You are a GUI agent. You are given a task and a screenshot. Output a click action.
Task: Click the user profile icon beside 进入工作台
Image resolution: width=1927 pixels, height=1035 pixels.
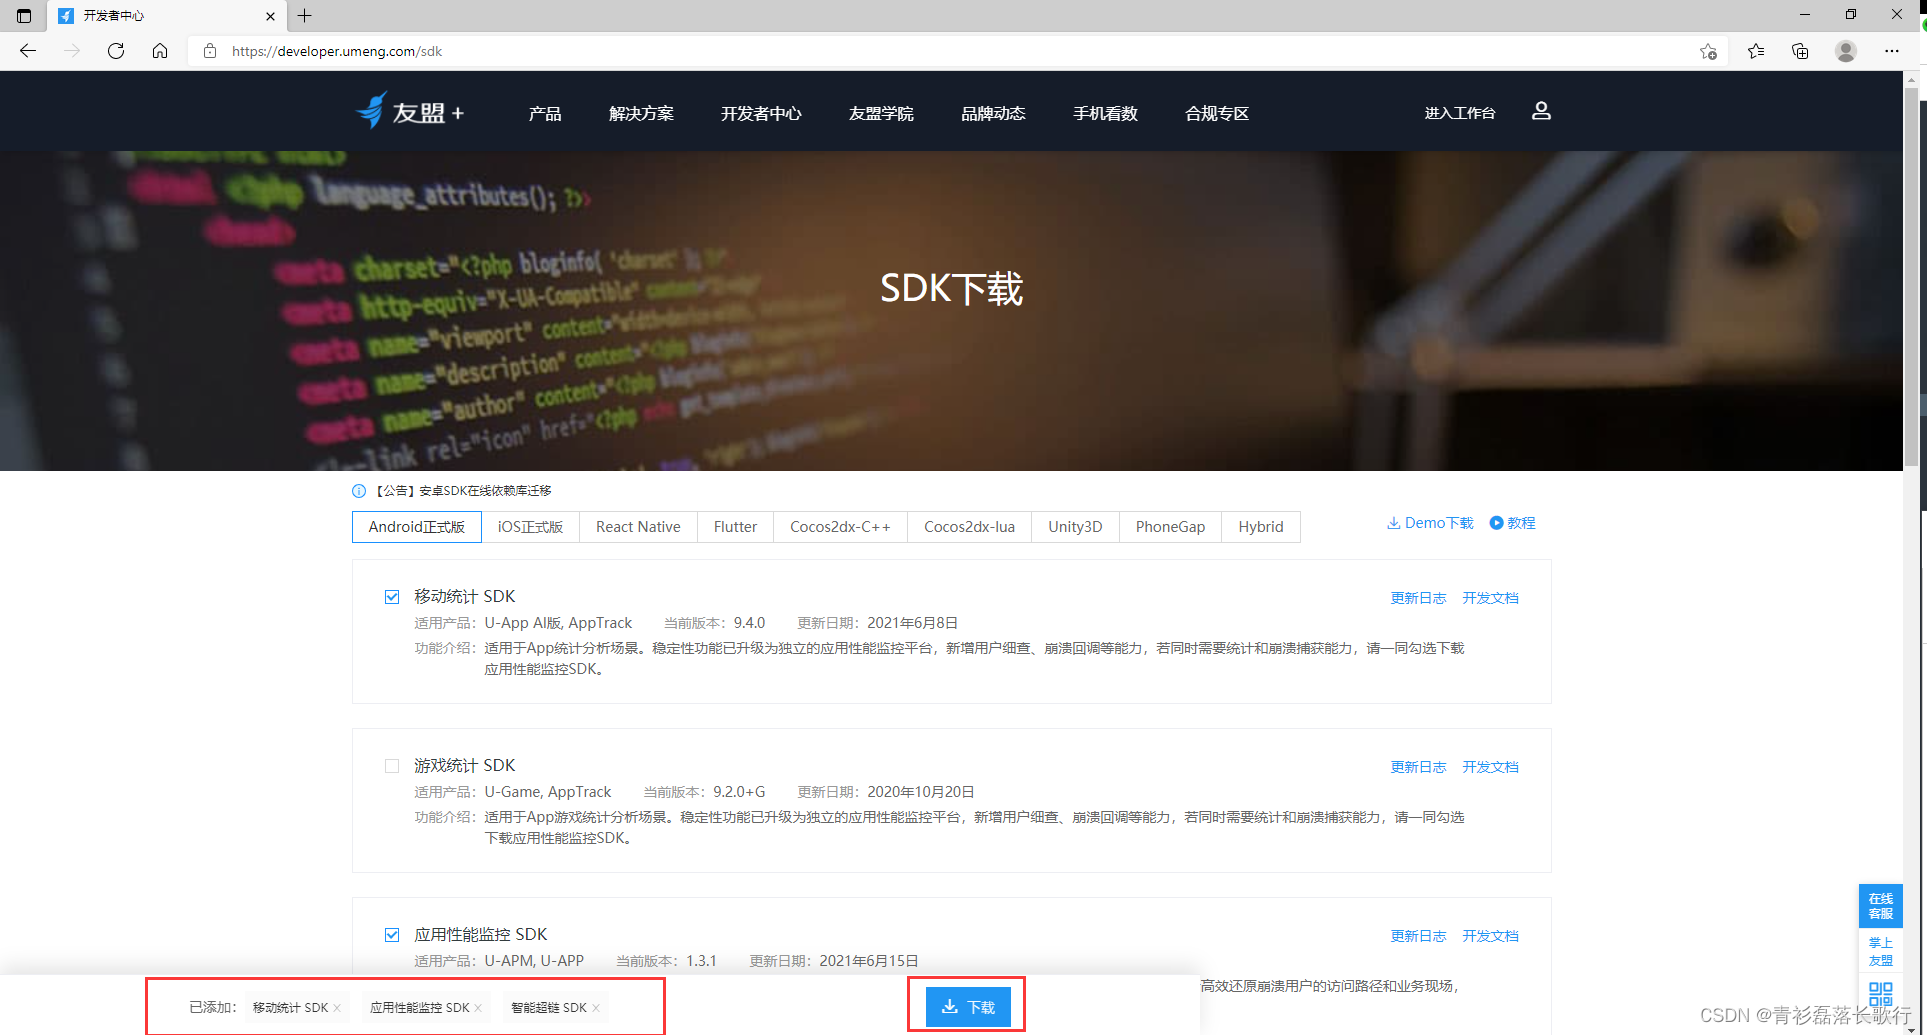tap(1541, 111)
